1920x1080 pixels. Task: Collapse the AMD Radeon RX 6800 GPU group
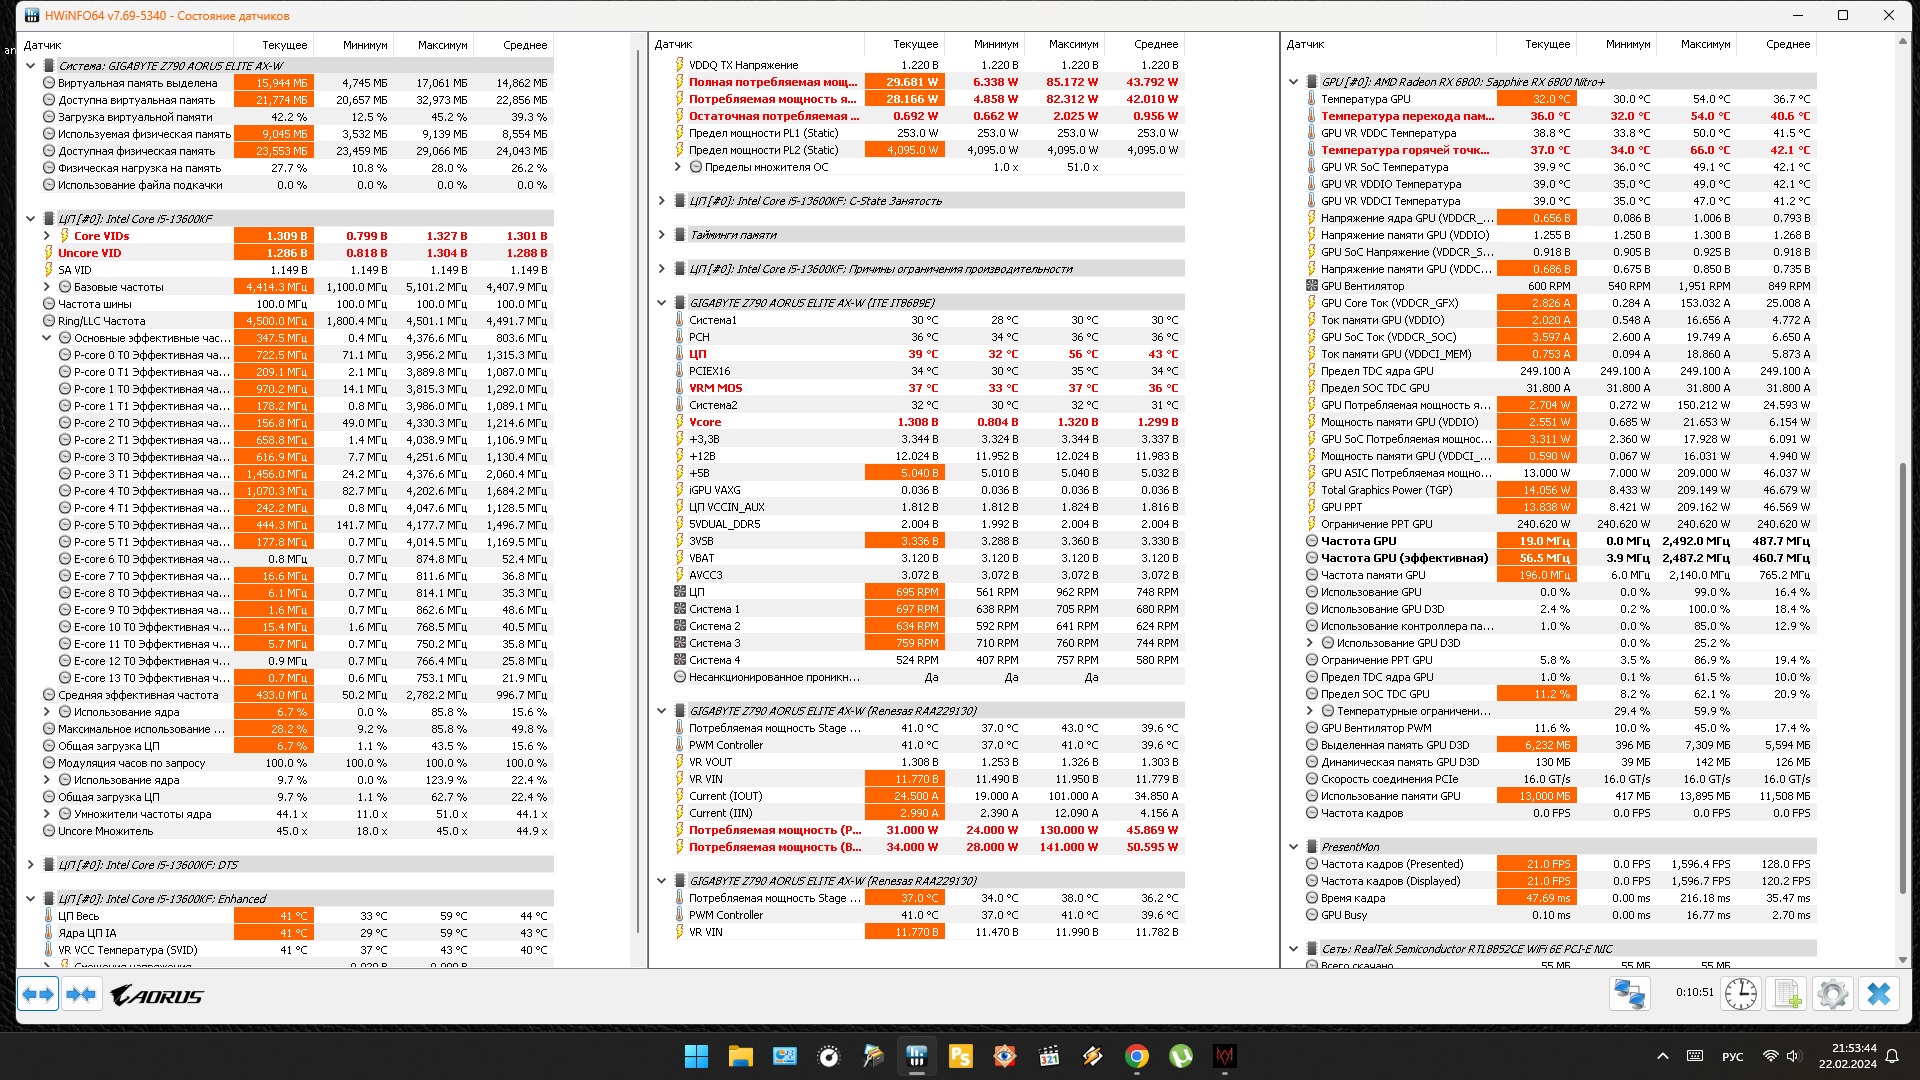click(x=1293, y=82)
